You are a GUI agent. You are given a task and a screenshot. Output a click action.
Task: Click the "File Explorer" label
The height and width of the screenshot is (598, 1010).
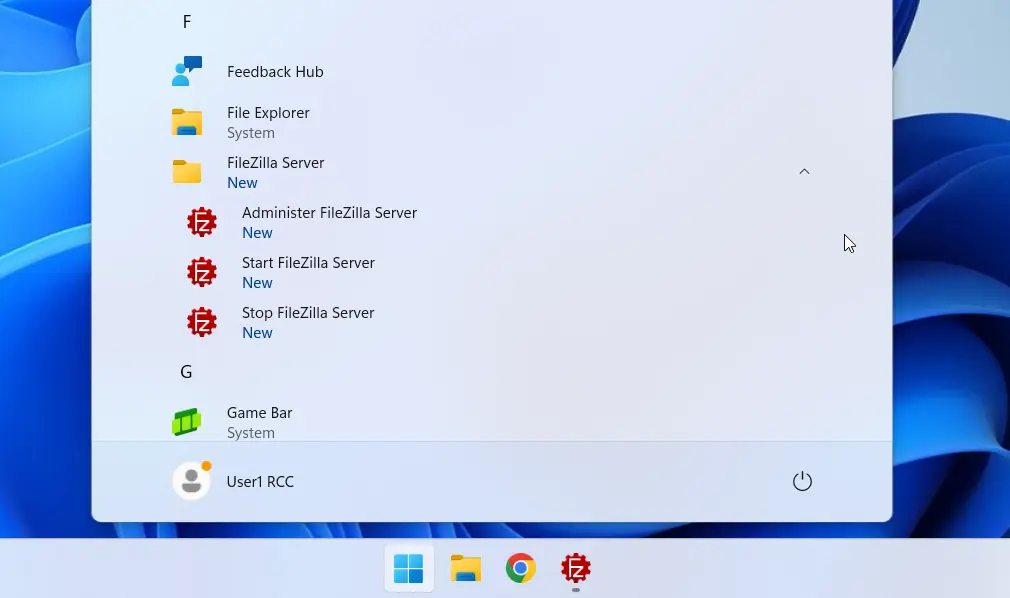click(268, 113)
